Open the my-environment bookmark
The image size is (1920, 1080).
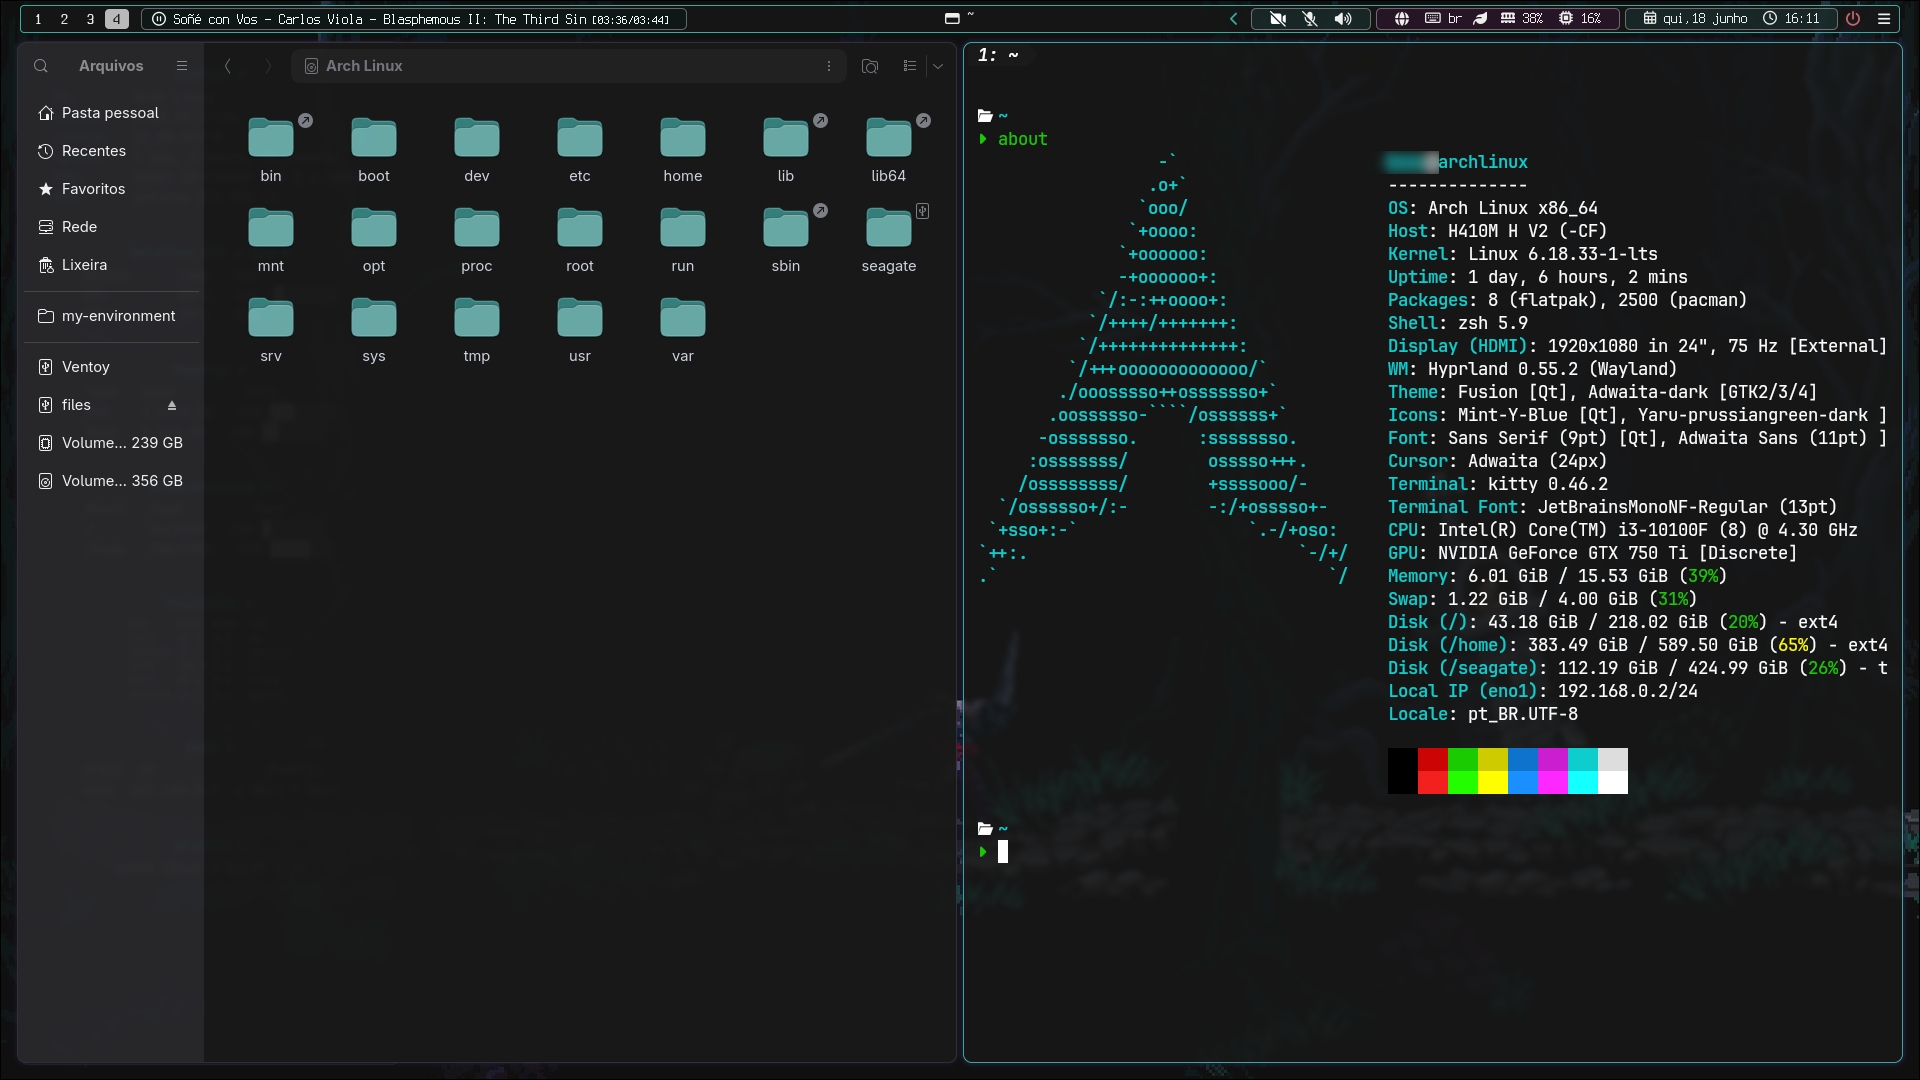point(112,316)
